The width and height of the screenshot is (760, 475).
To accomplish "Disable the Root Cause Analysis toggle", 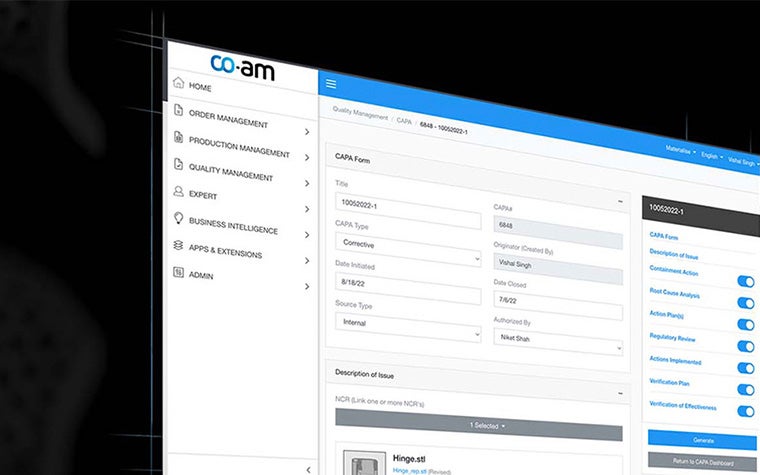I will 745,303.
